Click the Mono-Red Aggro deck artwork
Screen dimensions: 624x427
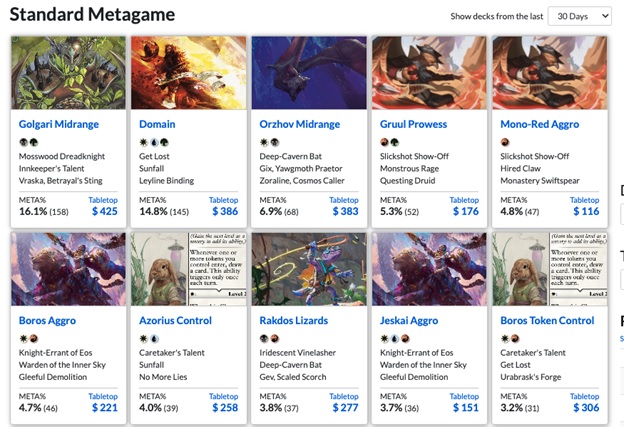pos(549,72)
